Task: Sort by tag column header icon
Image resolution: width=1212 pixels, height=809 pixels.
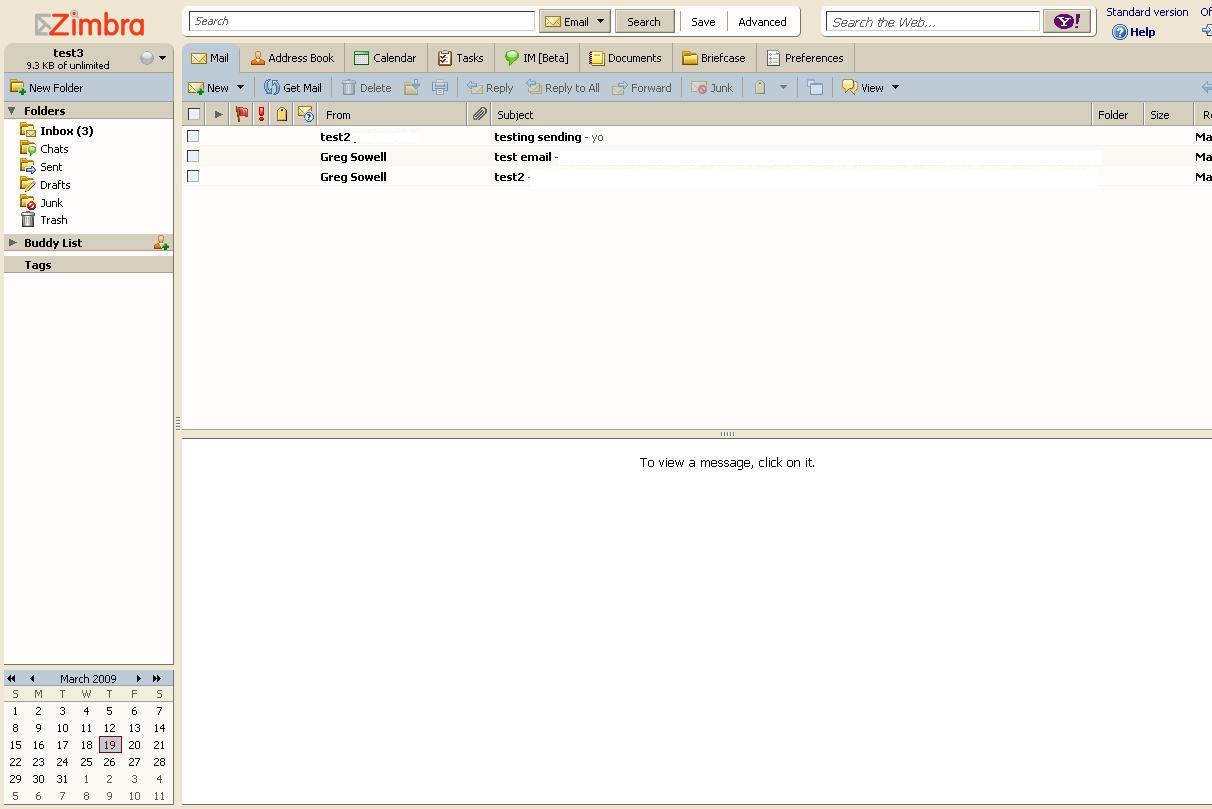Action: (x=282, y=115)
